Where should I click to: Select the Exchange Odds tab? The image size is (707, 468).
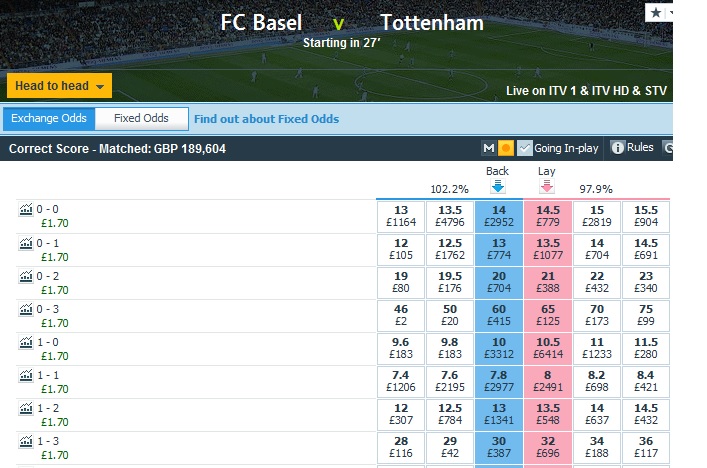coord(49,119)
